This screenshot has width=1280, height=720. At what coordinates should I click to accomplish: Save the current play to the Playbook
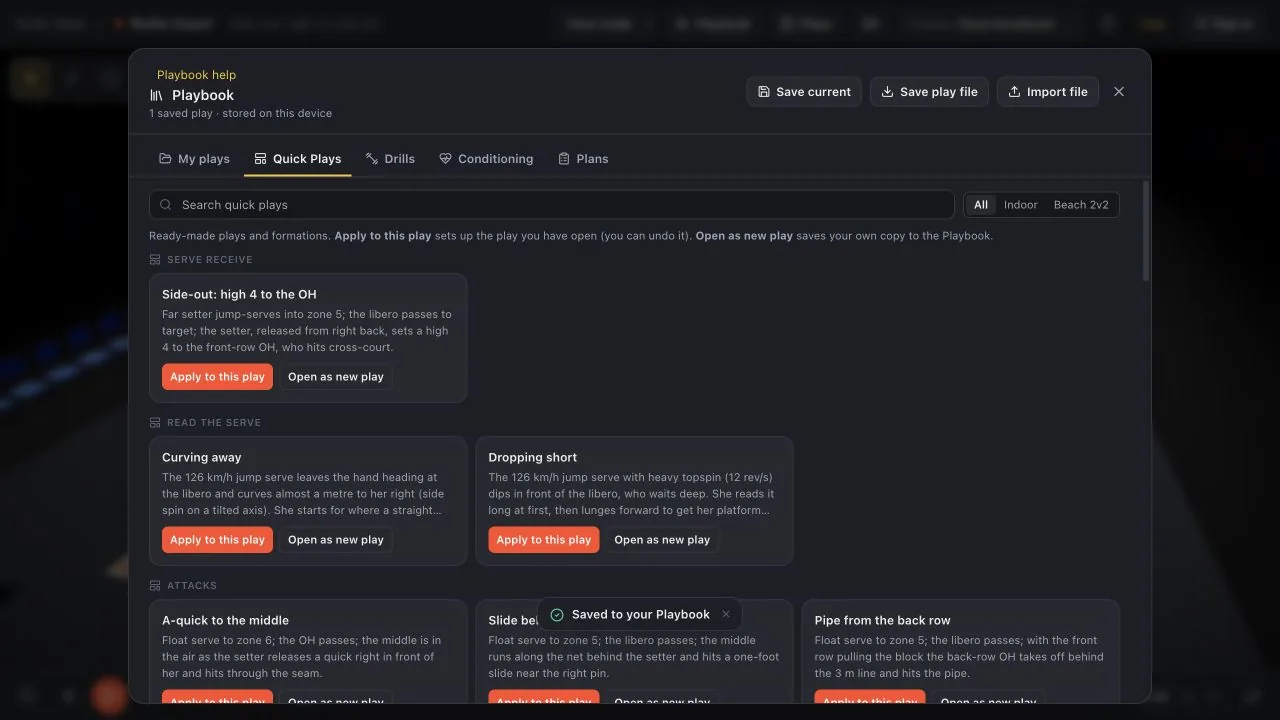(x=804, y=92)
